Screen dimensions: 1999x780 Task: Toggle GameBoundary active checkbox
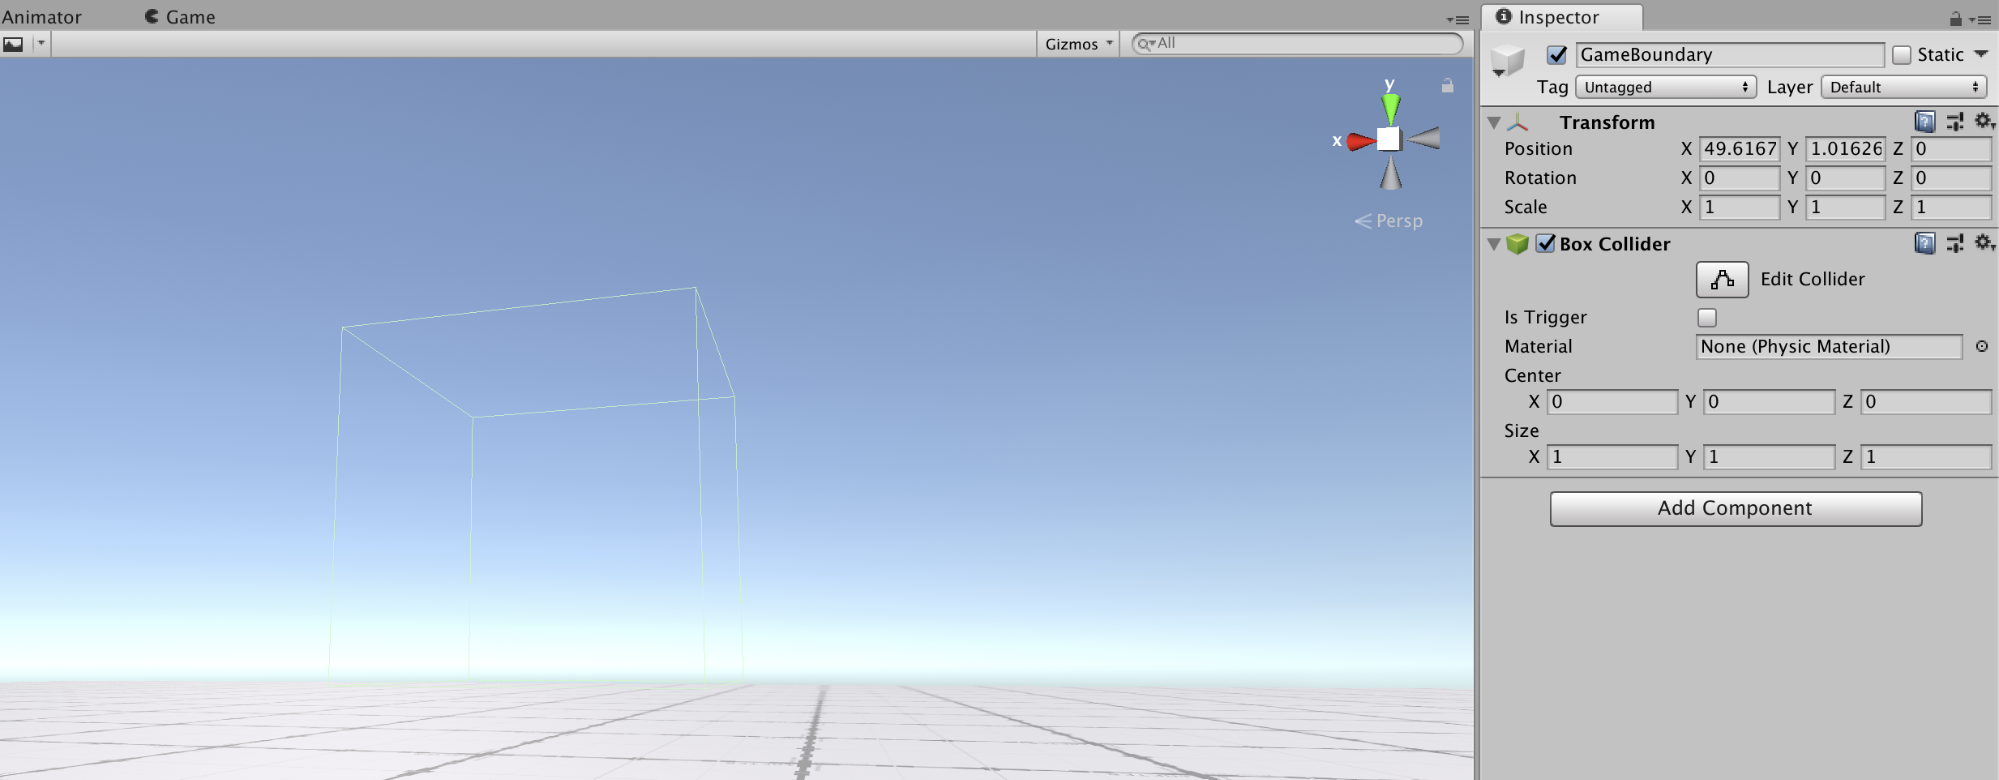pyautogui.click(x=1557, y=55)
